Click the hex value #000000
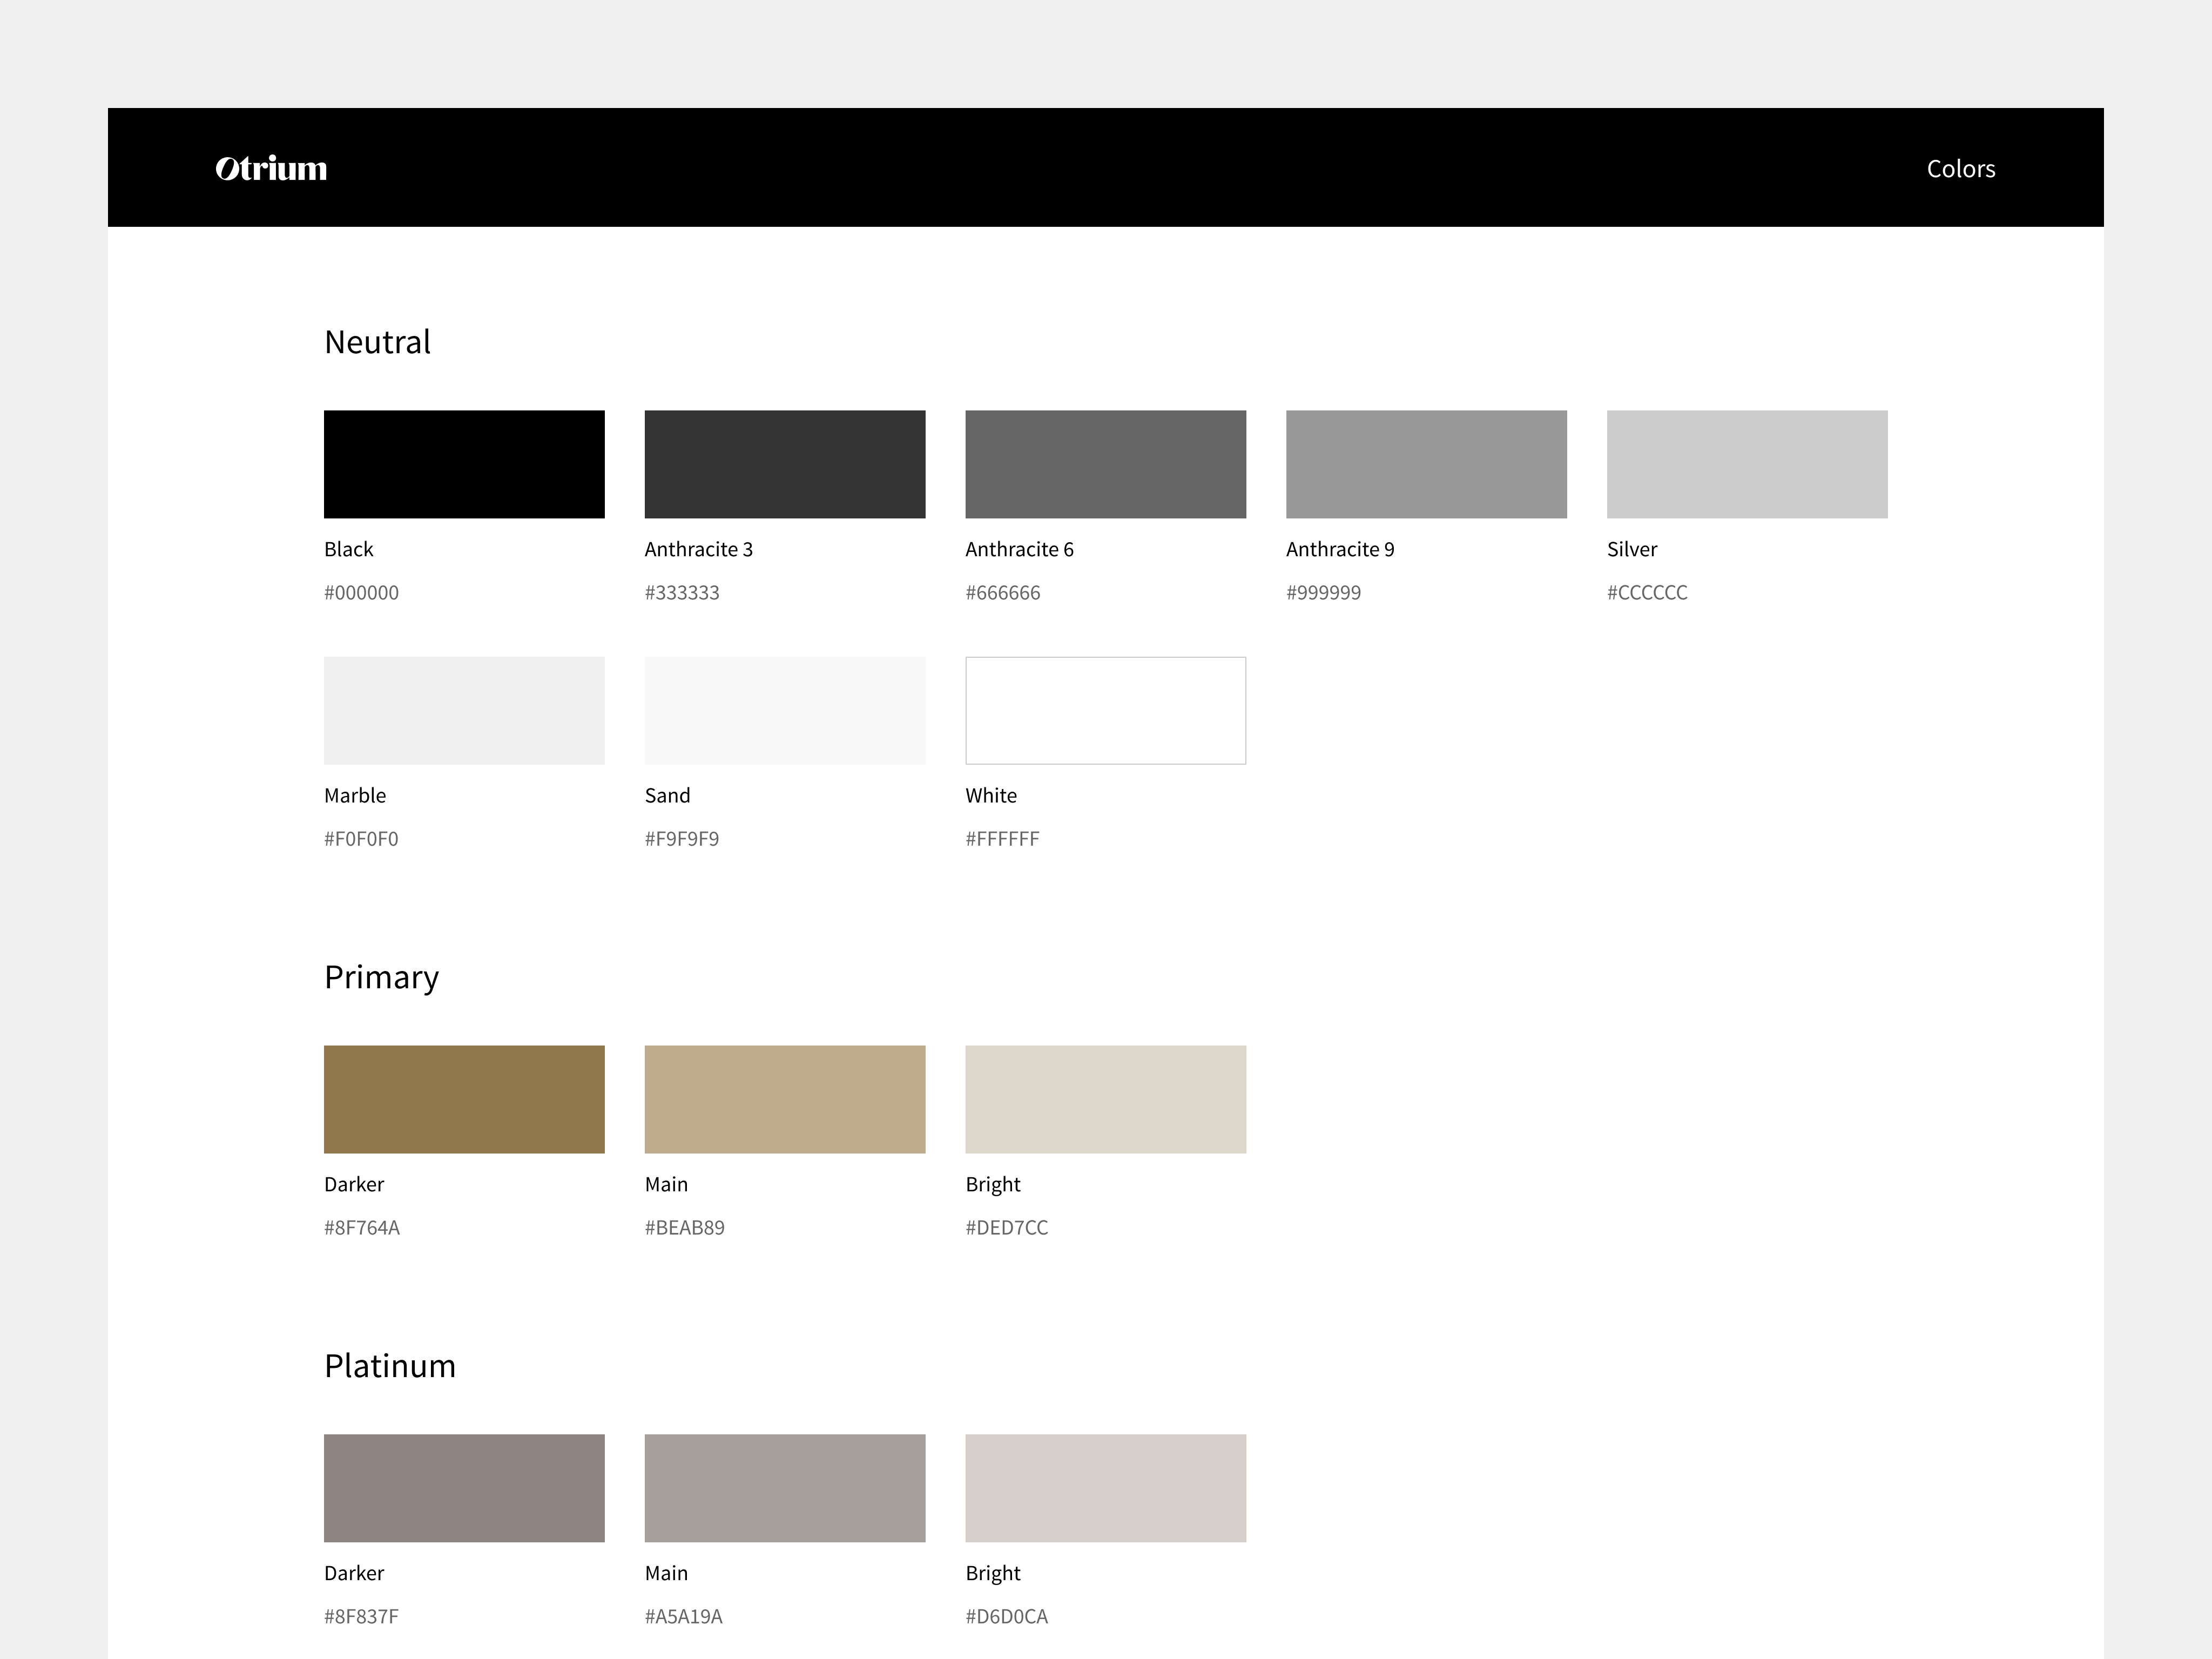The height and width of the screenshot is (1659, 2212). tap(361, 592)
